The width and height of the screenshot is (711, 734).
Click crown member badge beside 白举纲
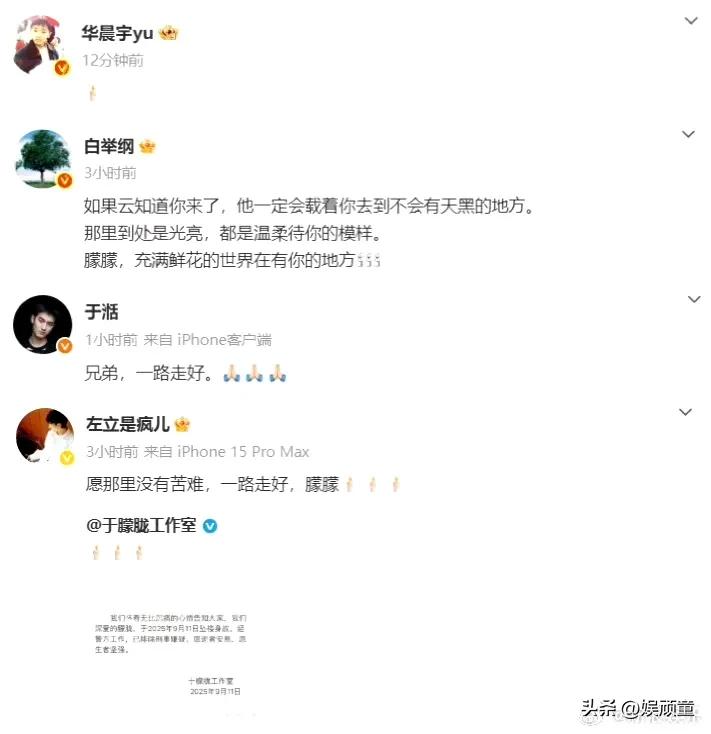[x=147, y=147]
